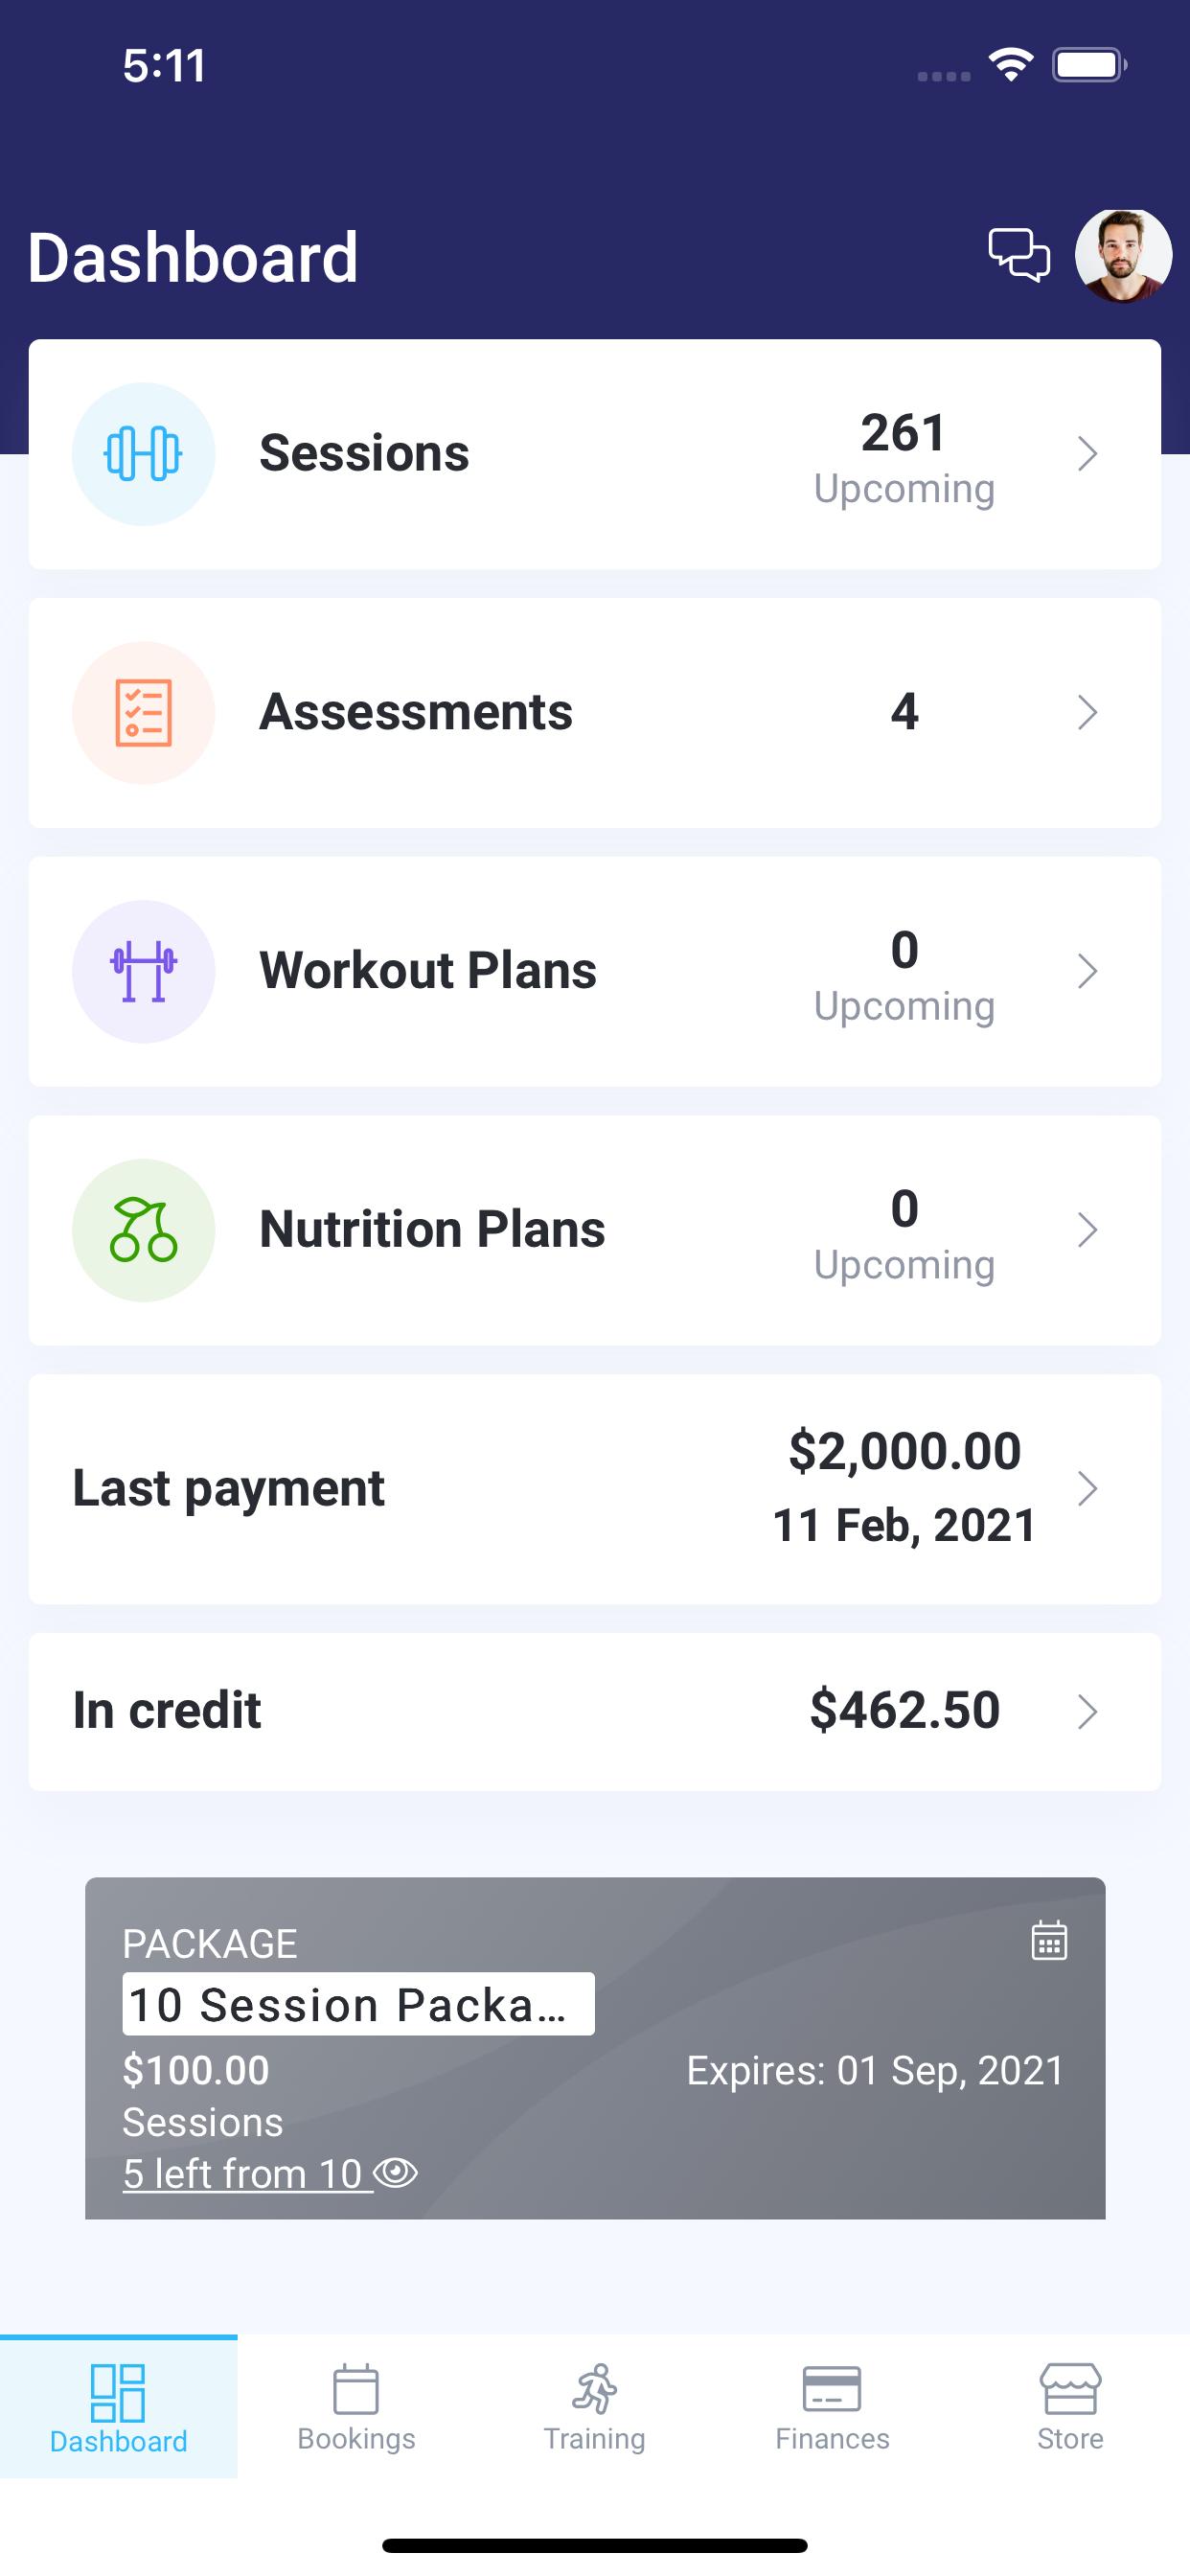Tap the Workout Plans barbell icon

pyautogui.click(x=143, y=972)
